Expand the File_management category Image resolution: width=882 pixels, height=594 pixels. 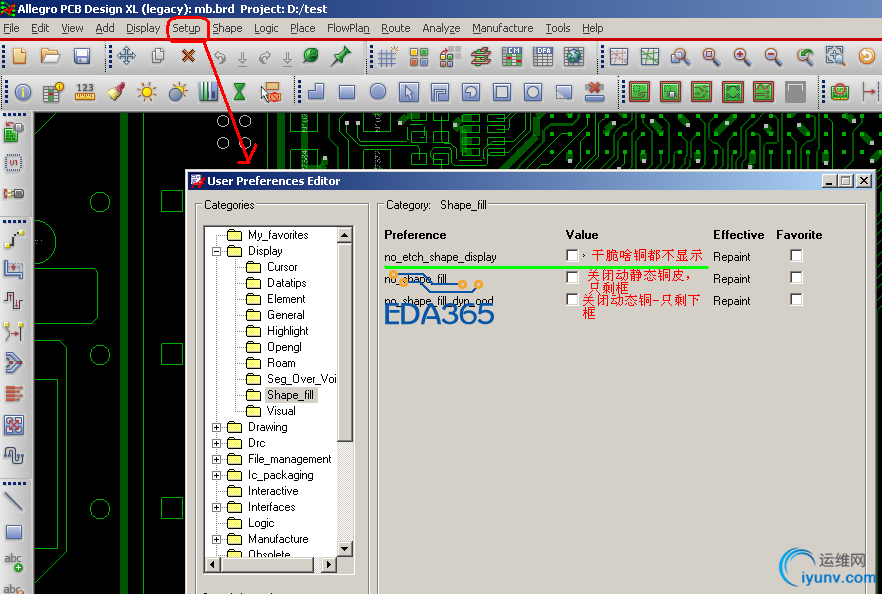[x=217, y=460]
